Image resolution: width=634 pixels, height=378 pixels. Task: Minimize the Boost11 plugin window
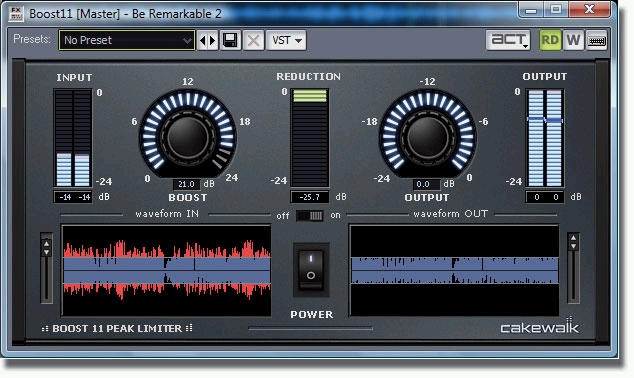530,10
